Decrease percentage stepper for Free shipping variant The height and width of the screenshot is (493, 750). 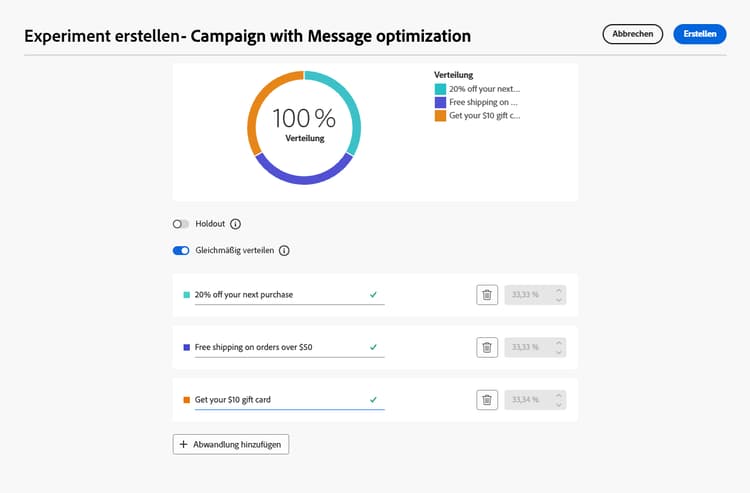click(x=559, y=352)
